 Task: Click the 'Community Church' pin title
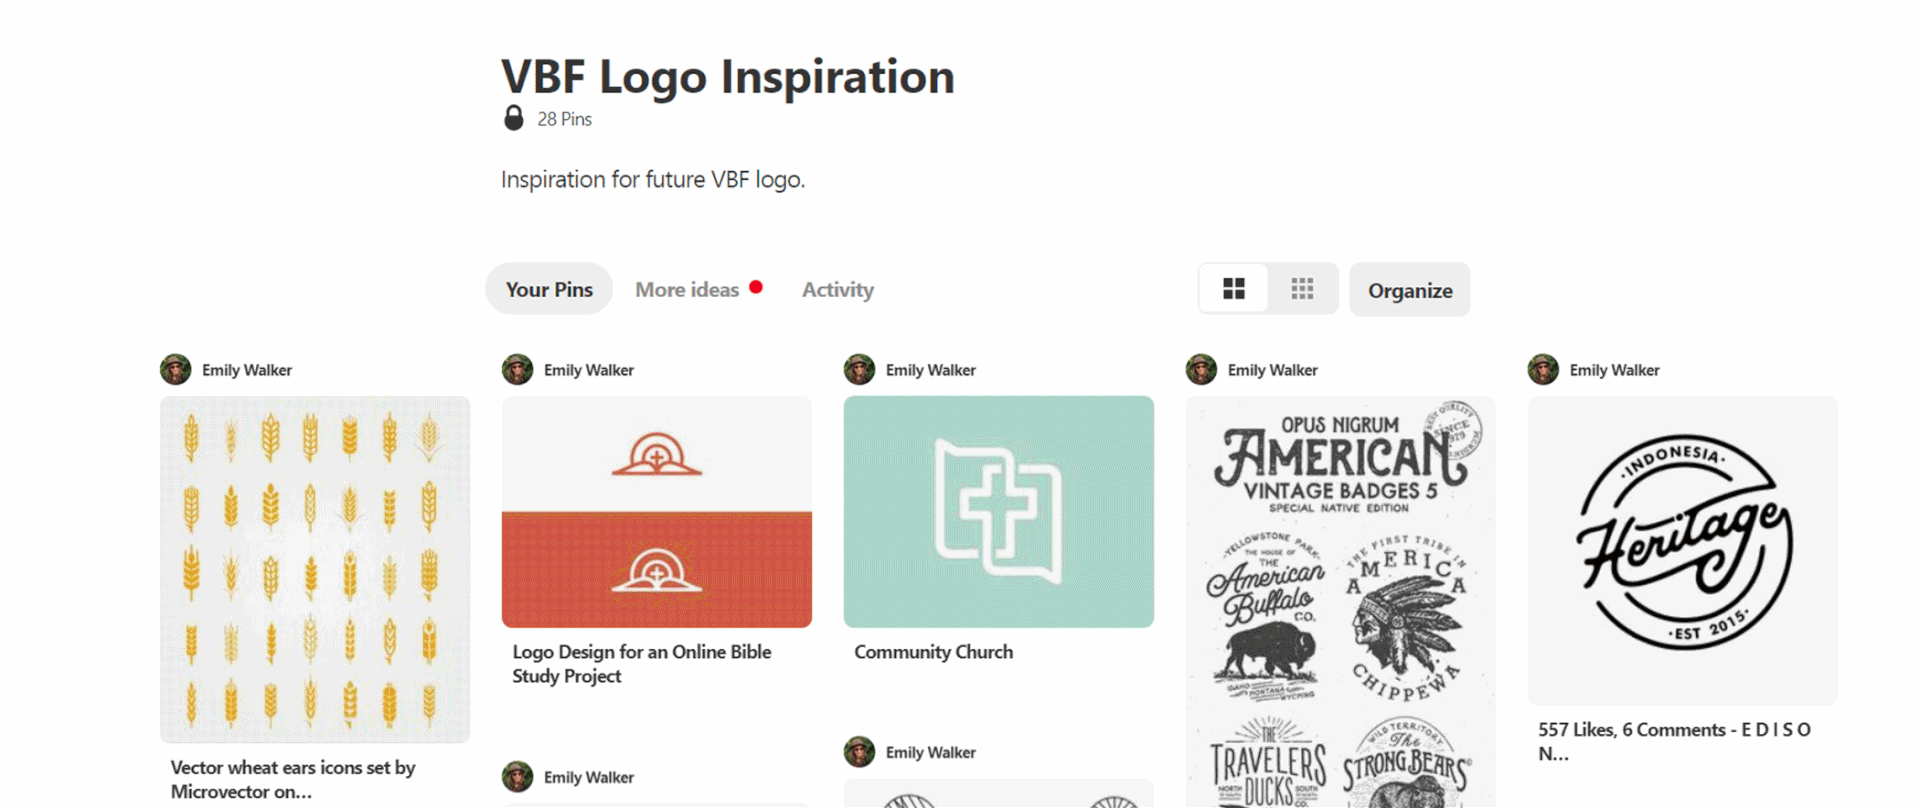933,652
